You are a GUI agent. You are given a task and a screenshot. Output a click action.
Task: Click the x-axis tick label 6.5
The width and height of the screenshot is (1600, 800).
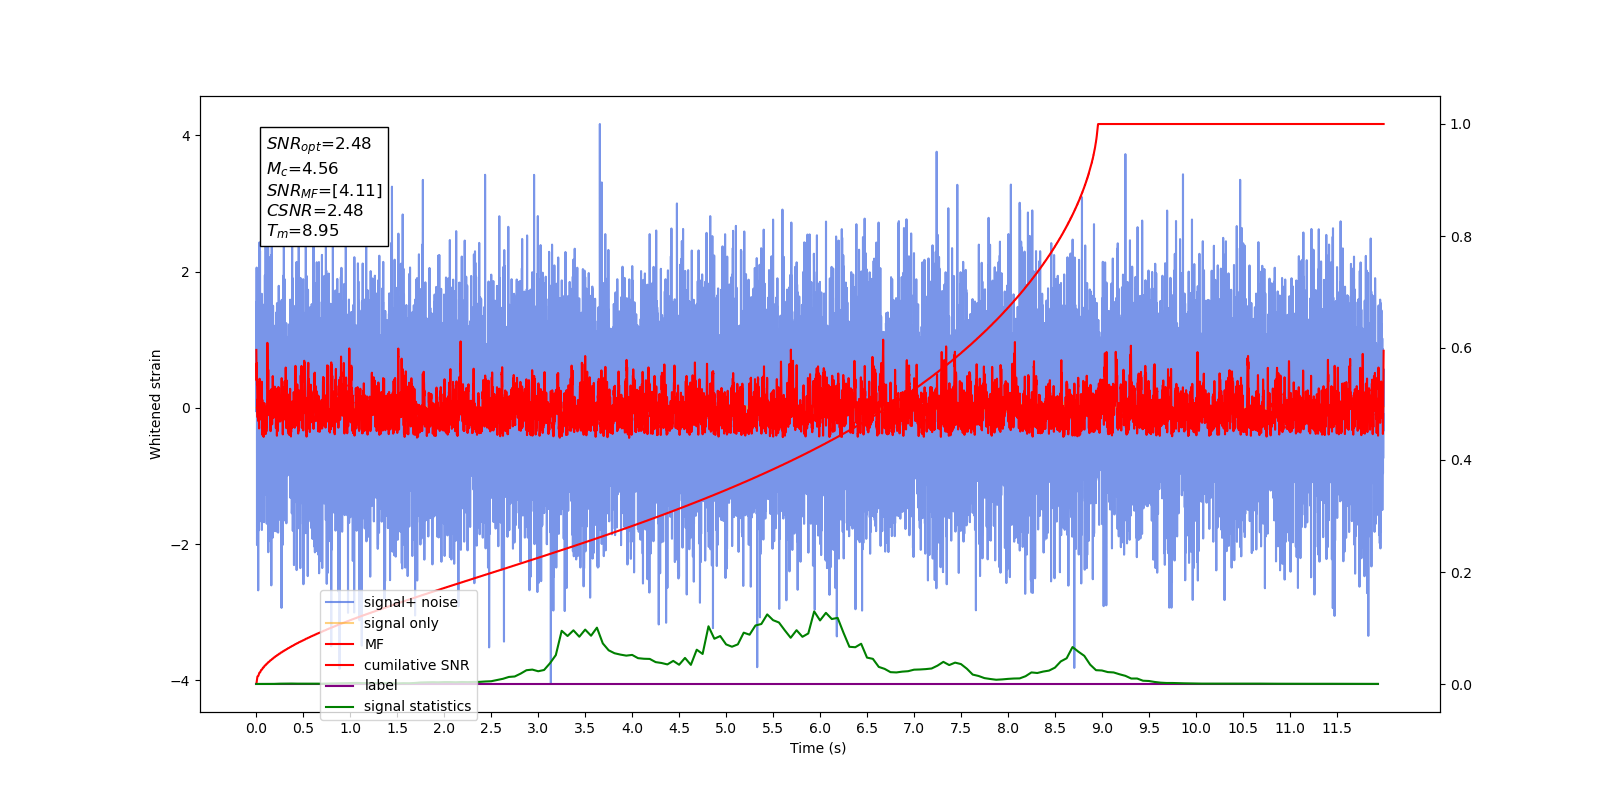(x=867, y=728)
